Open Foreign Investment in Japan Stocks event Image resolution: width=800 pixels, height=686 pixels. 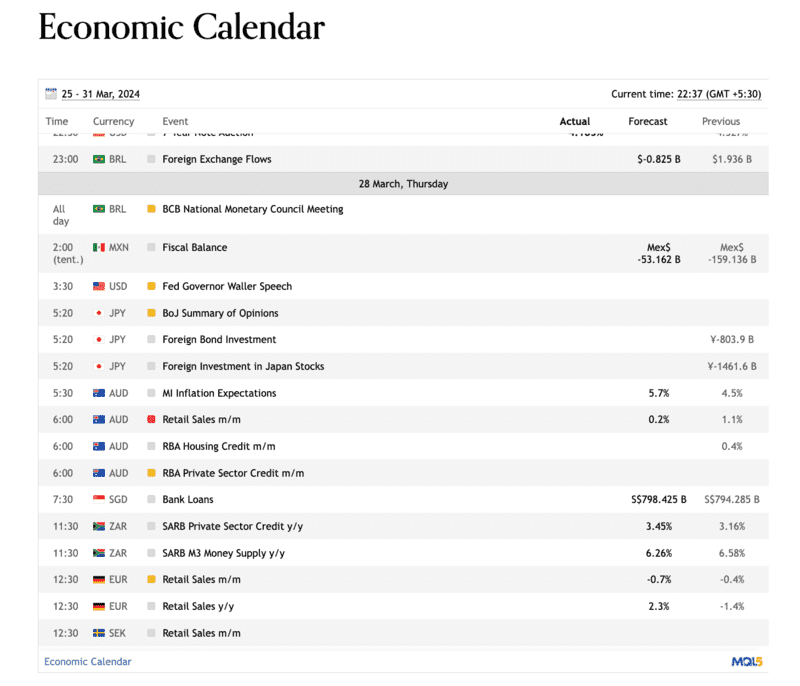coord(243,366)
